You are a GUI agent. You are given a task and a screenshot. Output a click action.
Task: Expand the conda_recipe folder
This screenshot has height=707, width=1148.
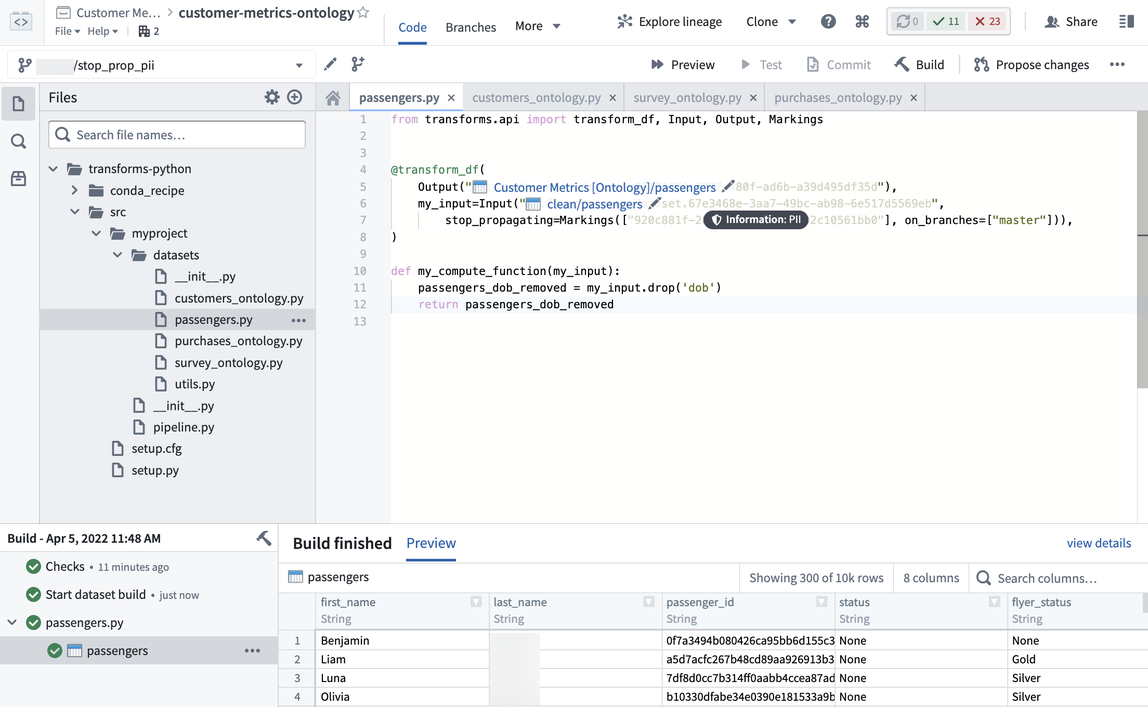pos(75,190)
